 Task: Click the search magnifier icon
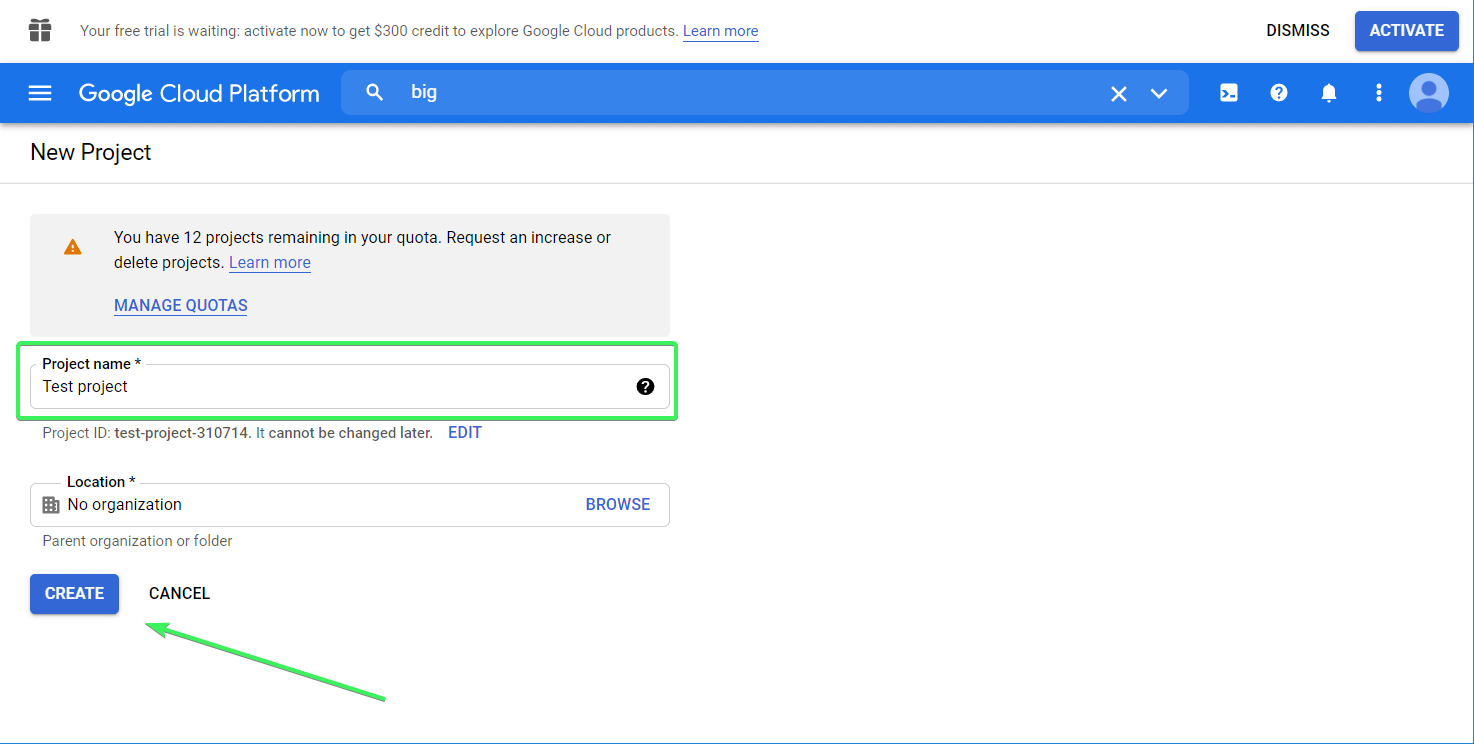(375, 93)
